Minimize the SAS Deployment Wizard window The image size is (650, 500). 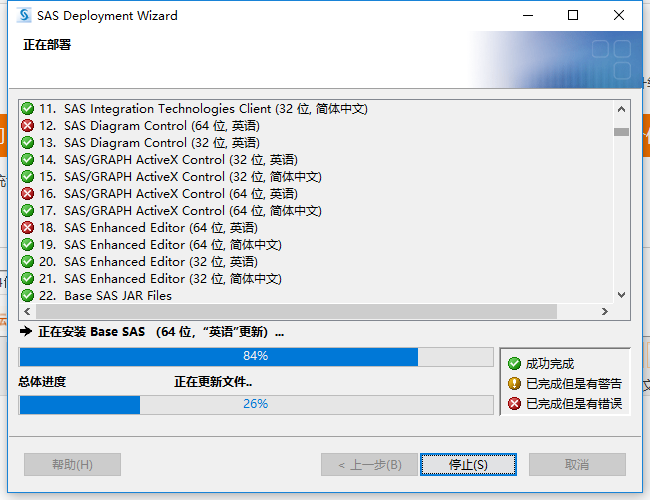528,15
